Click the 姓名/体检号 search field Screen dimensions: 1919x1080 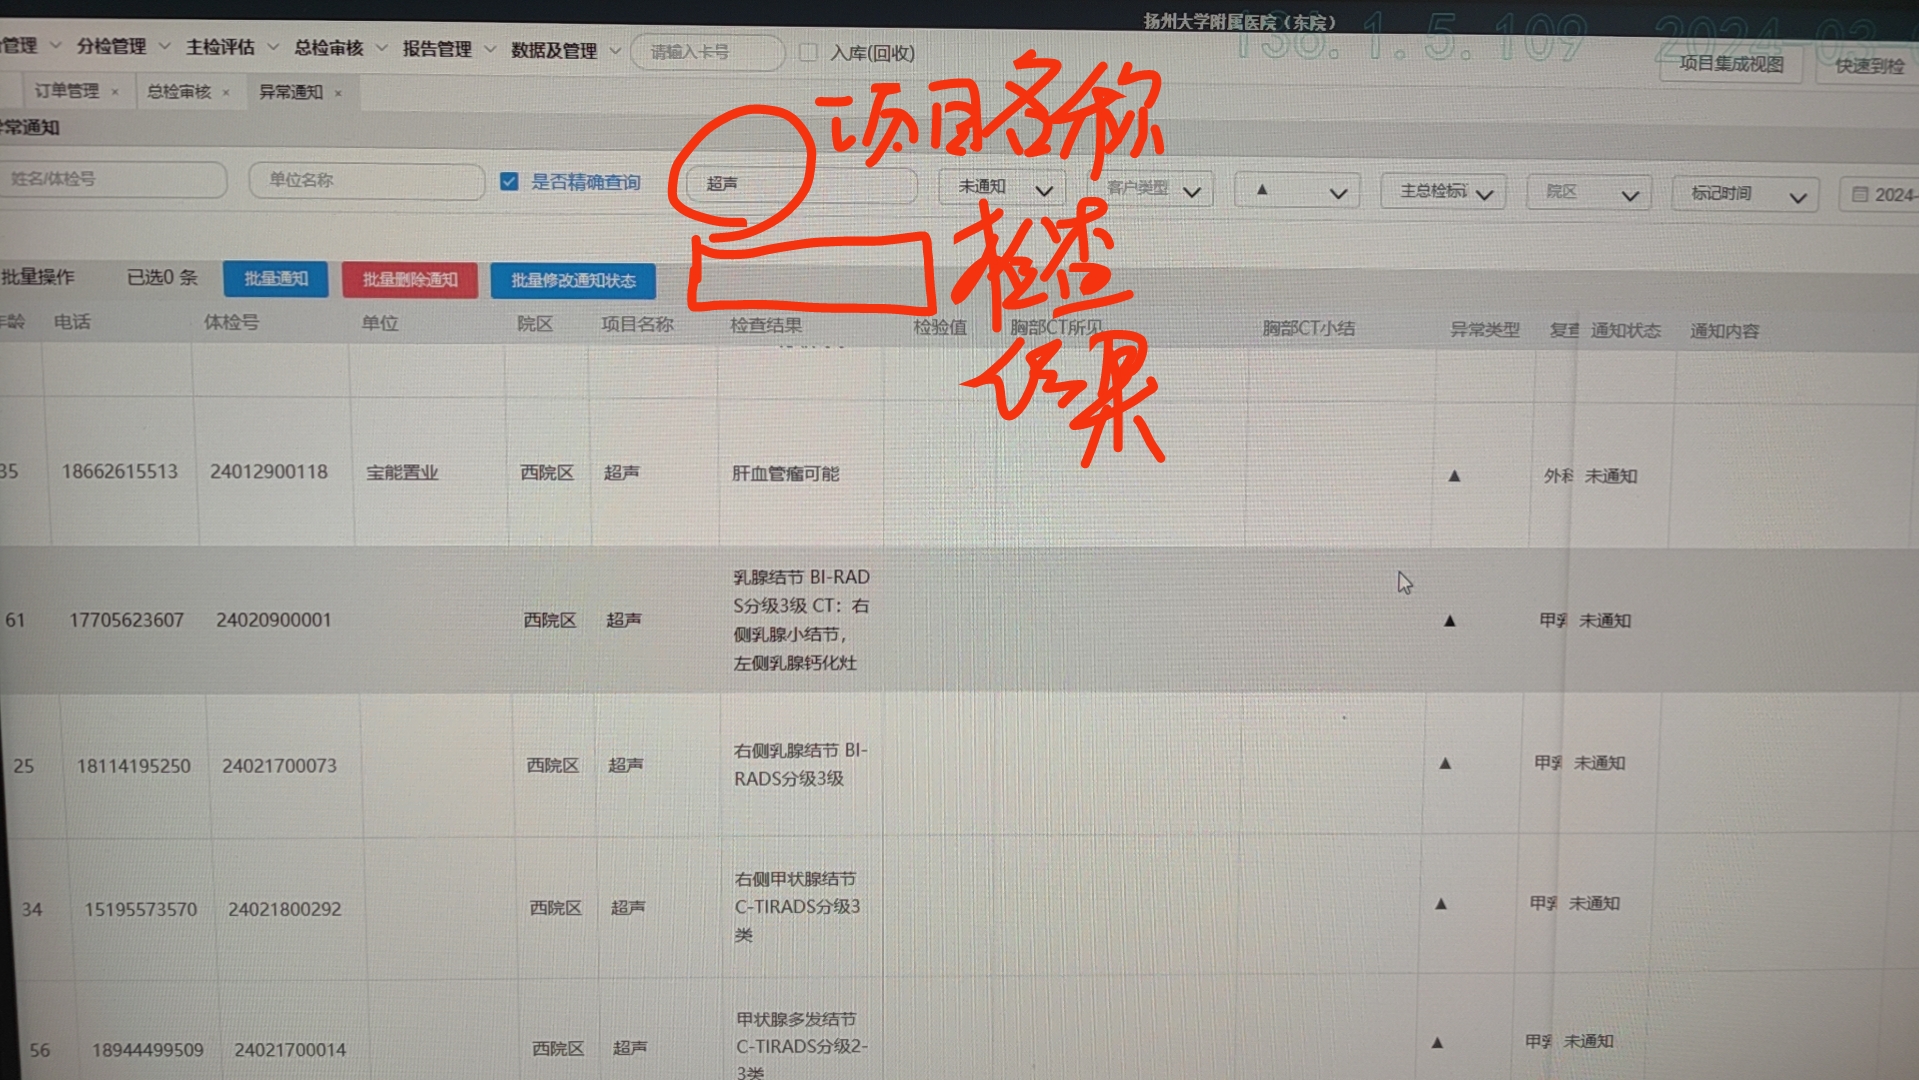113,179
